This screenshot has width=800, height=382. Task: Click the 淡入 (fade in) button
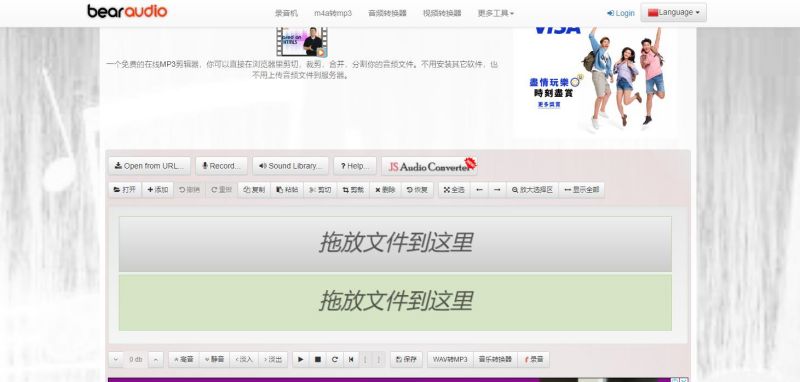click(x=244, y=360)
